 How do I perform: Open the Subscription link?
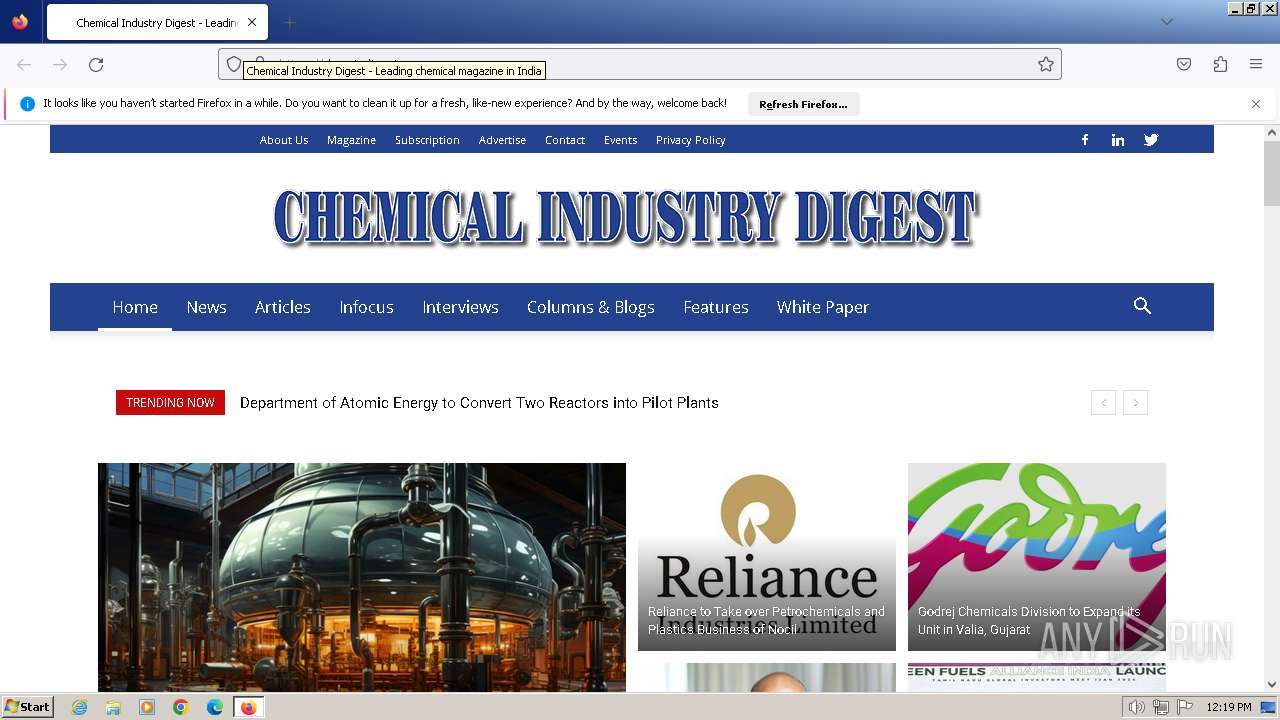pyautogui.click(x=427, y=140)
